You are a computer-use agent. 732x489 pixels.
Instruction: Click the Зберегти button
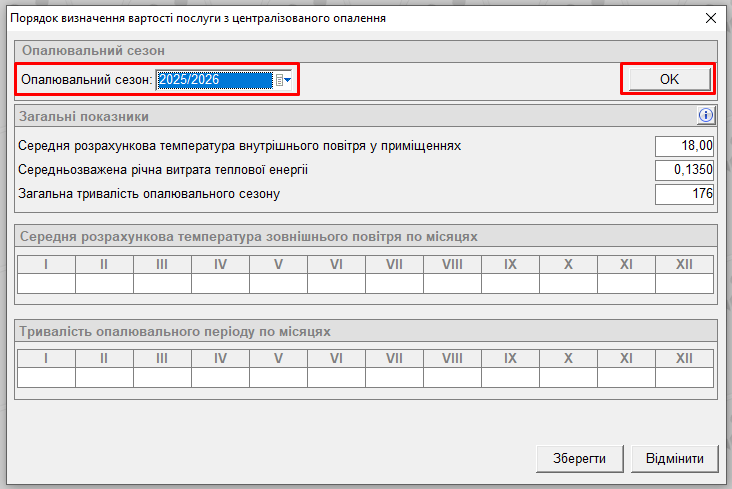(x=579, y=459)
